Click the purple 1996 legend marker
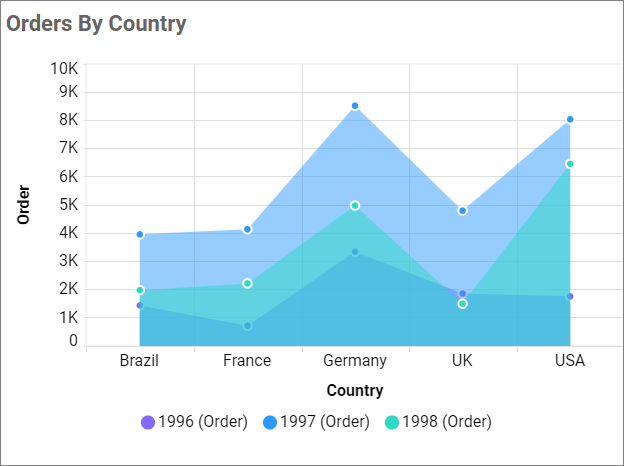This screenshot has width=624, height=466. [x=148, y=422]
